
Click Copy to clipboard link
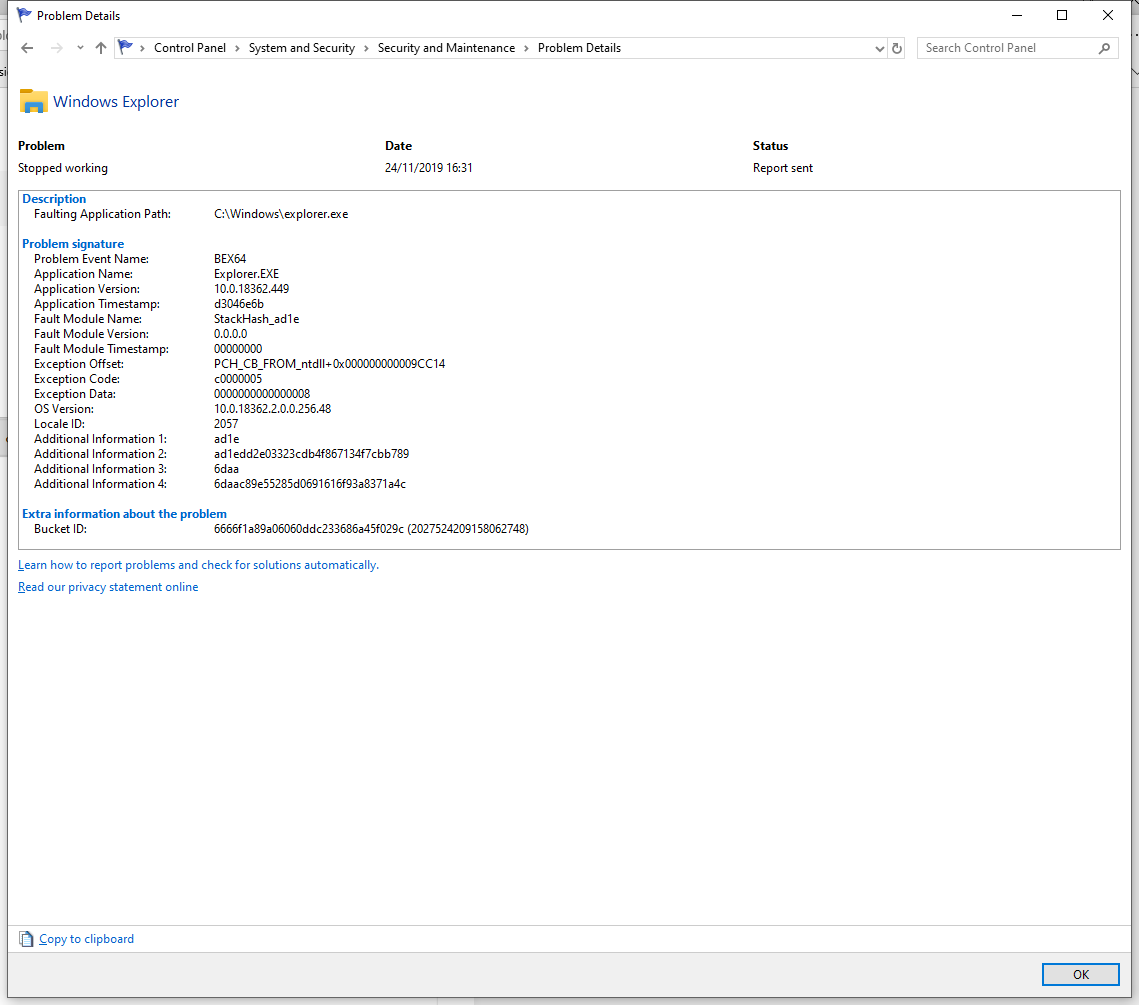pyautogui.click(x=86, y=939)
